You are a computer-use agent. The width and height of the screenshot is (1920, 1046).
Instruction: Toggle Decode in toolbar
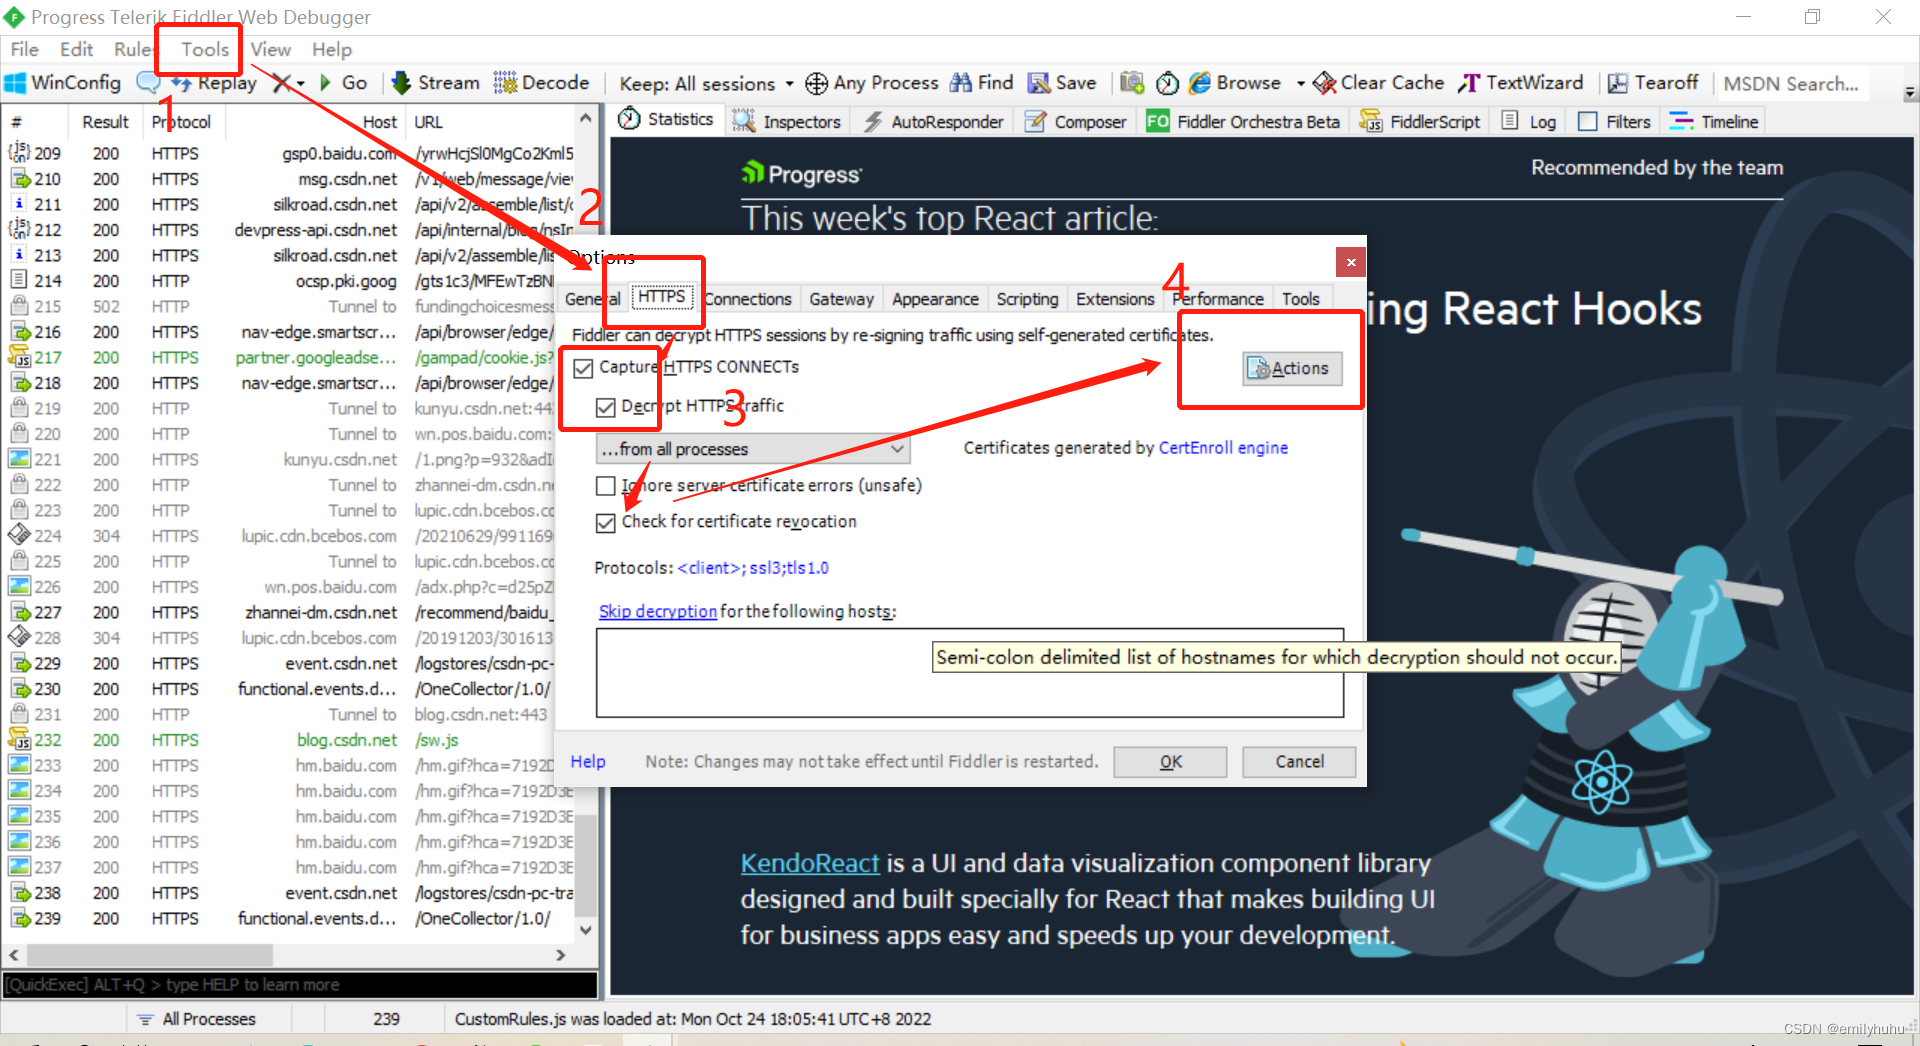click(542, 83)
